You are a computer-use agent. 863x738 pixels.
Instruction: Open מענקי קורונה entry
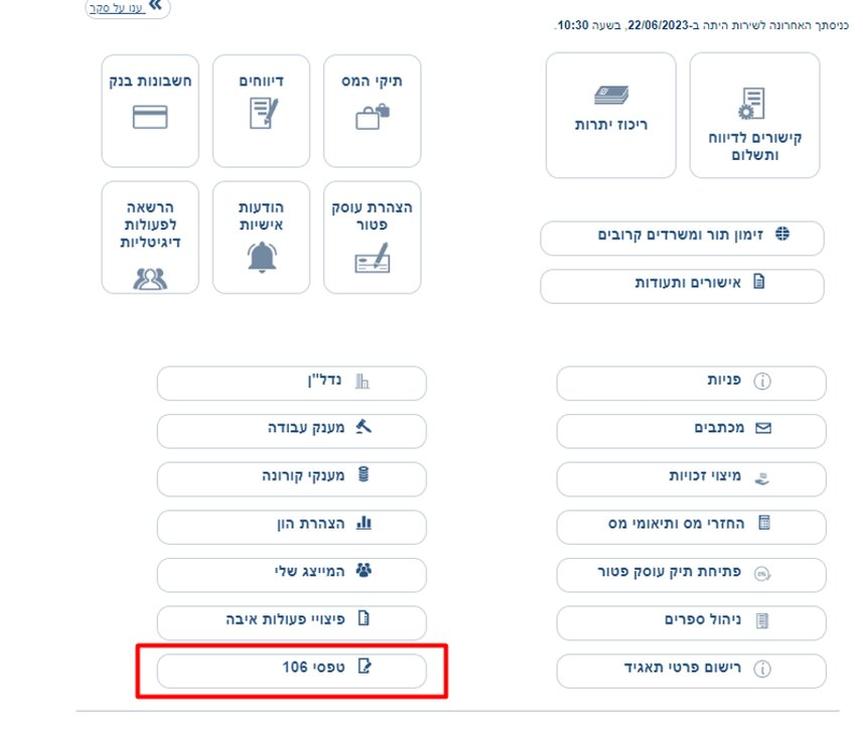point(292,479)
